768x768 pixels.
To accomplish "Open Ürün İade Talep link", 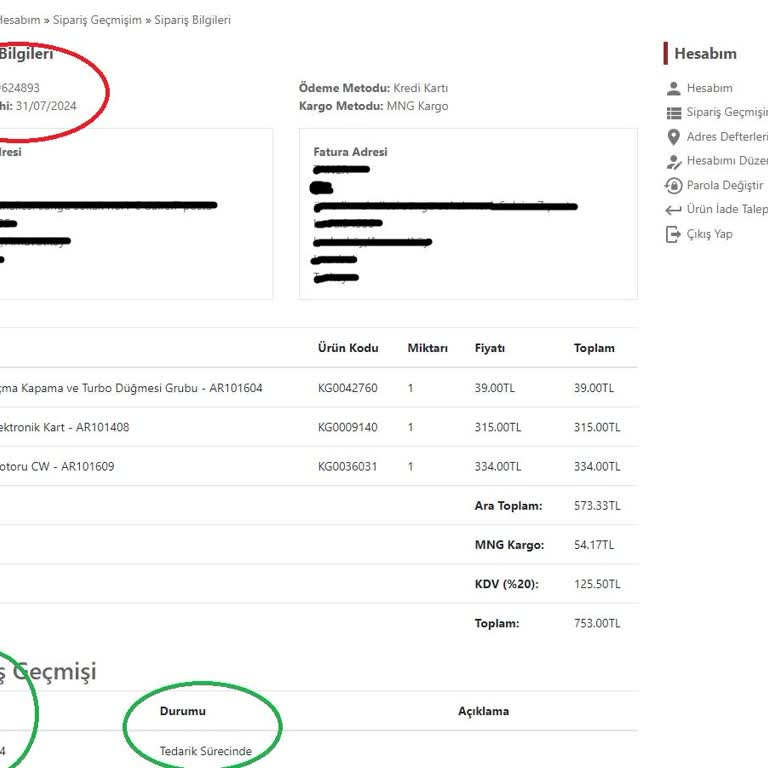I will point(727,209).
